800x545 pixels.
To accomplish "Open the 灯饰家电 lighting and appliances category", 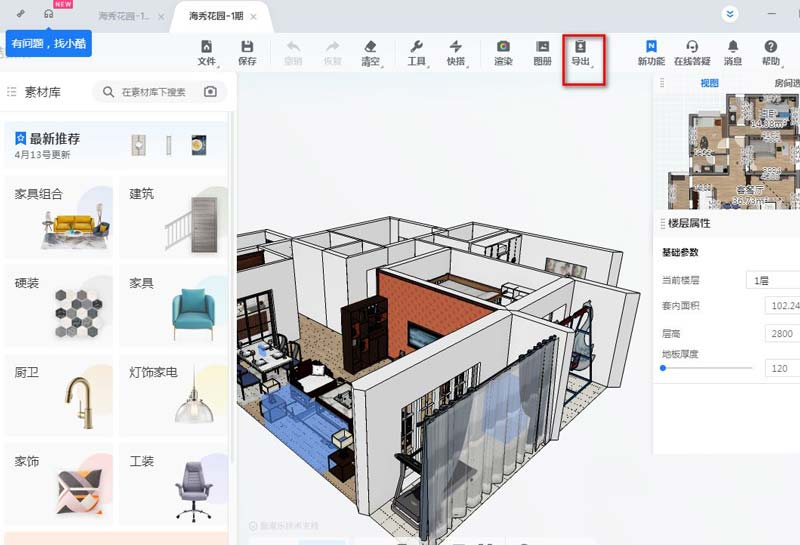I will click(x=173, y=394).
